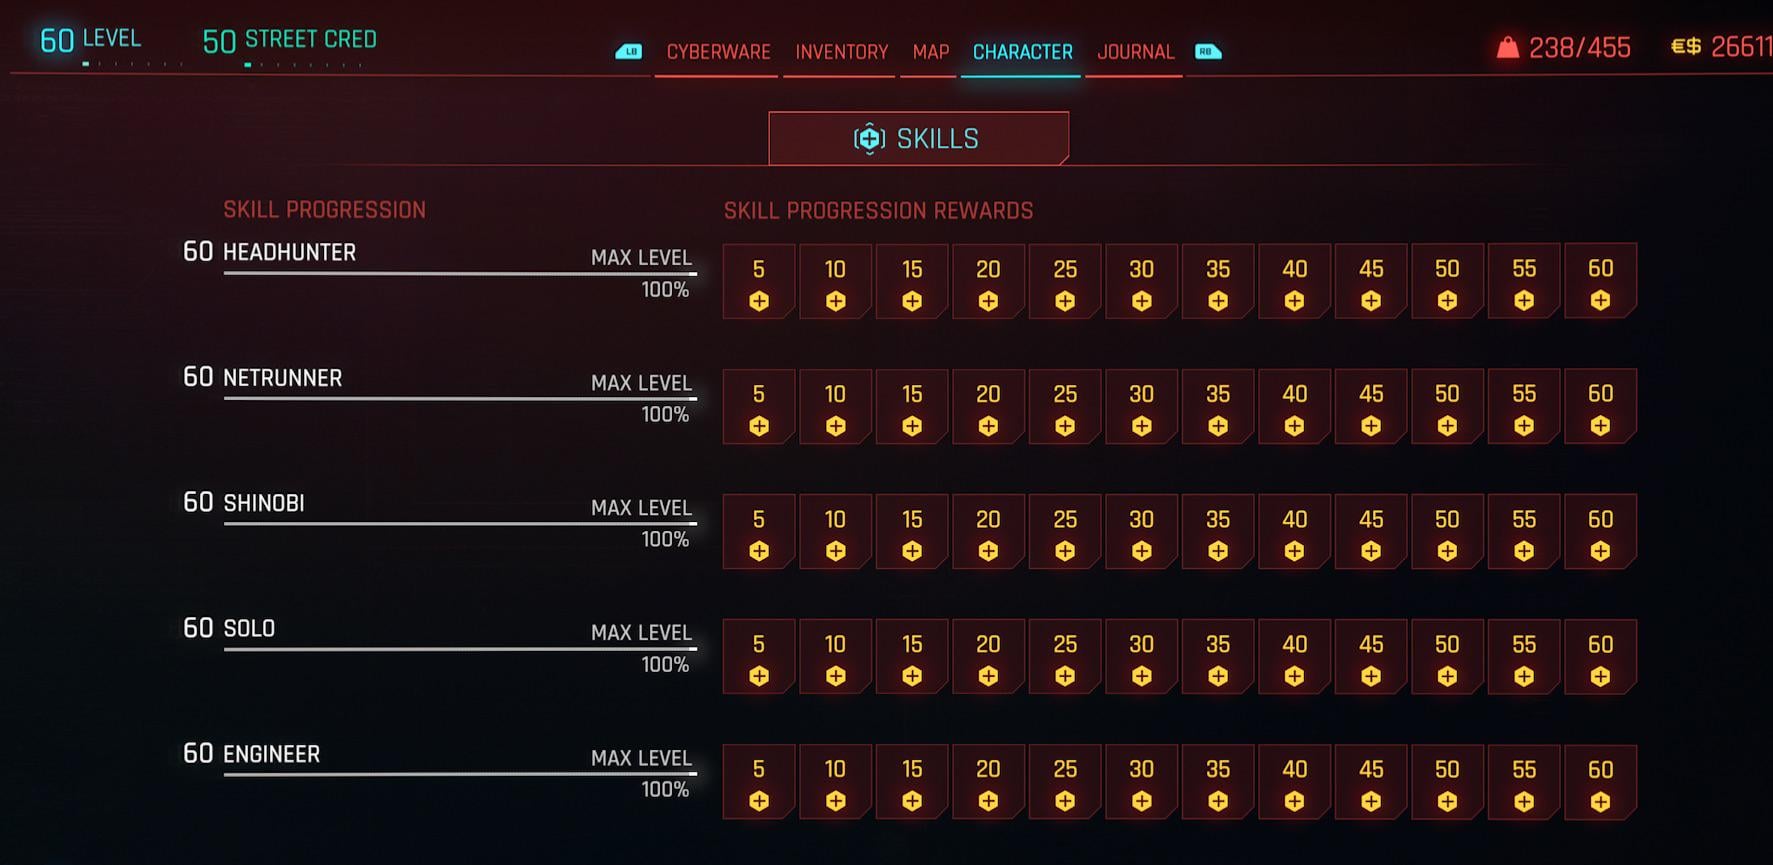Select Solo level 45 reward tile
The image size is (1773, 865).
(1371, 656)
